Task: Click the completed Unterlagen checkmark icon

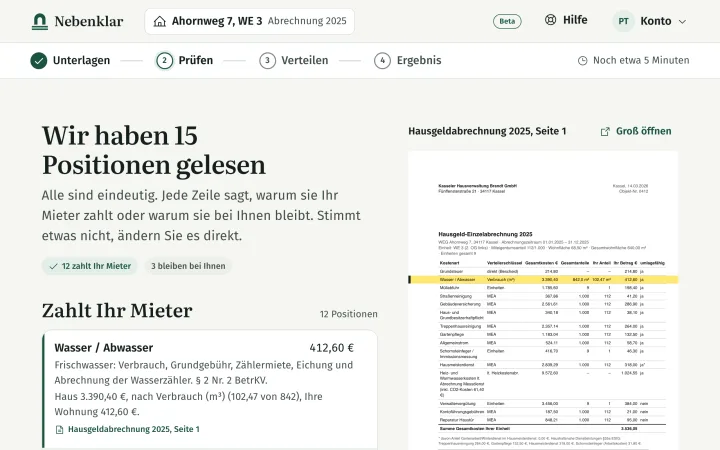Action: (39, 61)
